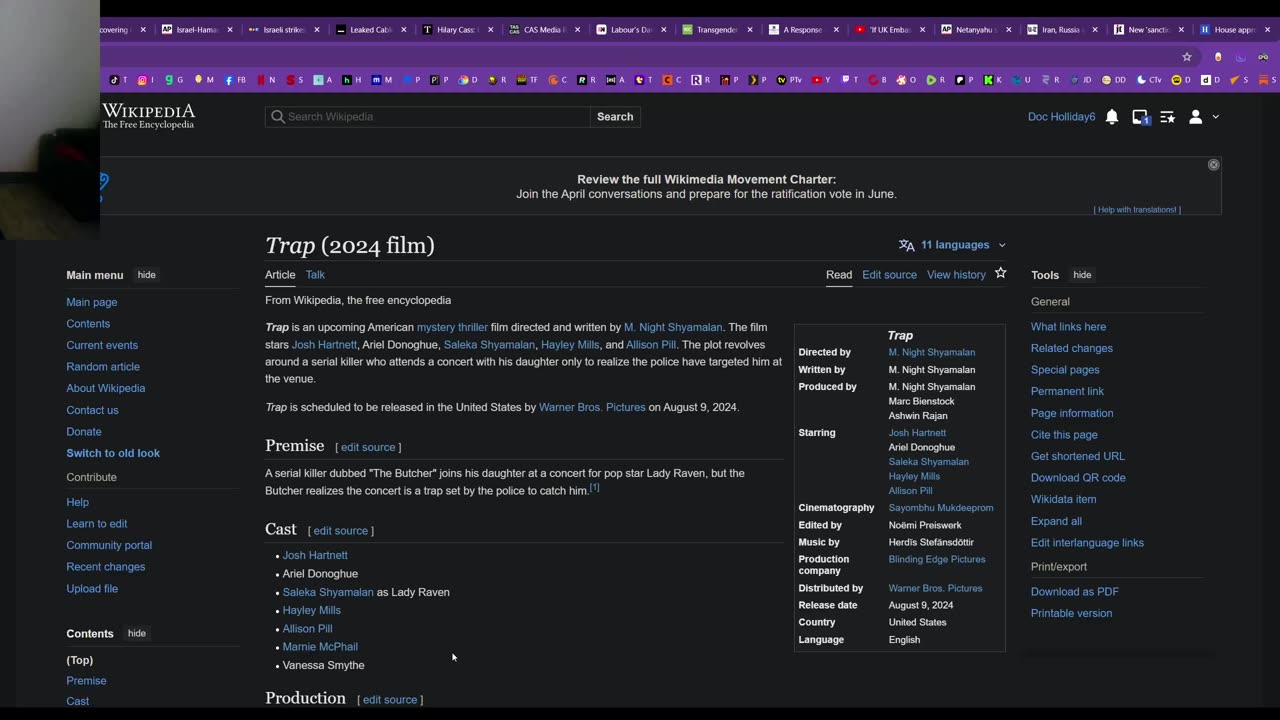Screen dimensions: 1280x720
Task: Open Sayombhu Mukdeeprom link in infobox
Action: coord(941,508)
